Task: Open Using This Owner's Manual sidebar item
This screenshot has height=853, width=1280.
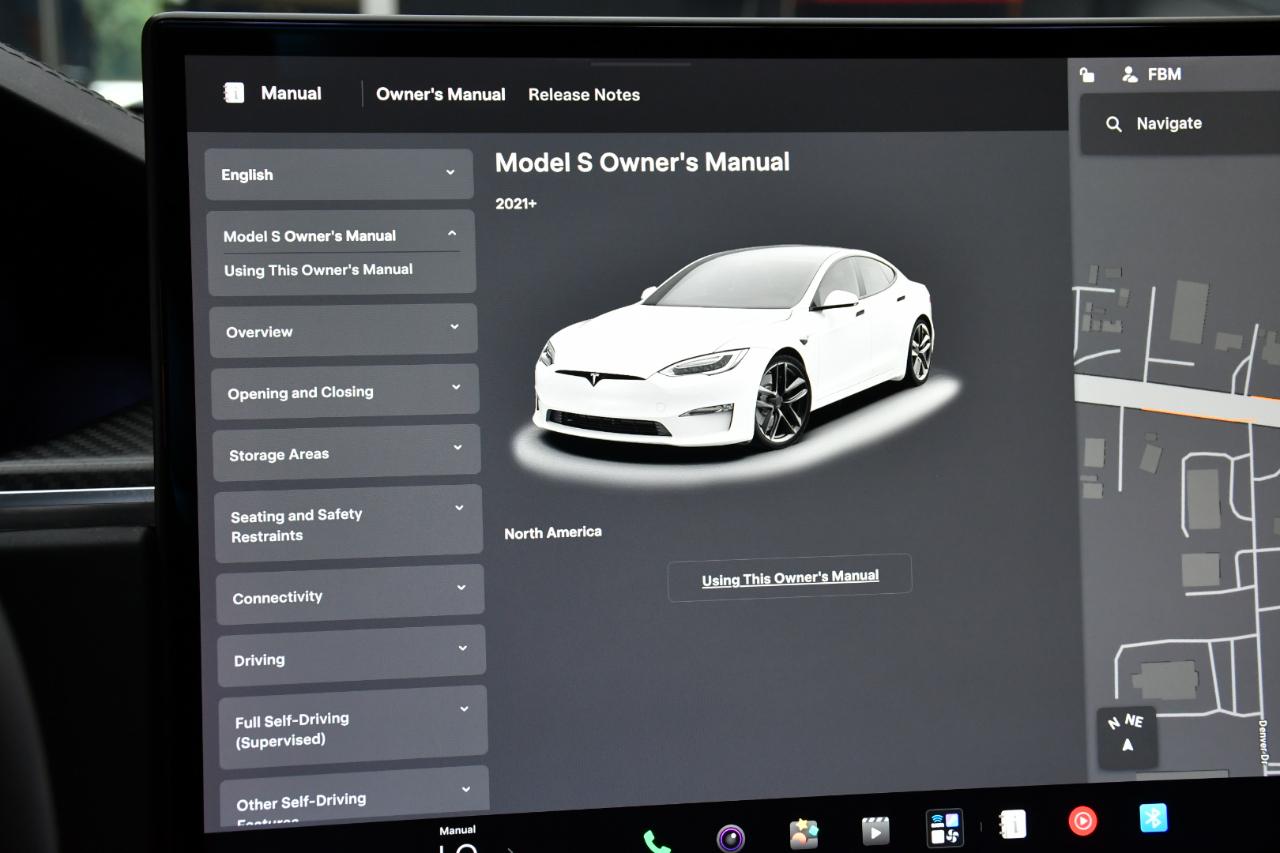Action: 318,270
